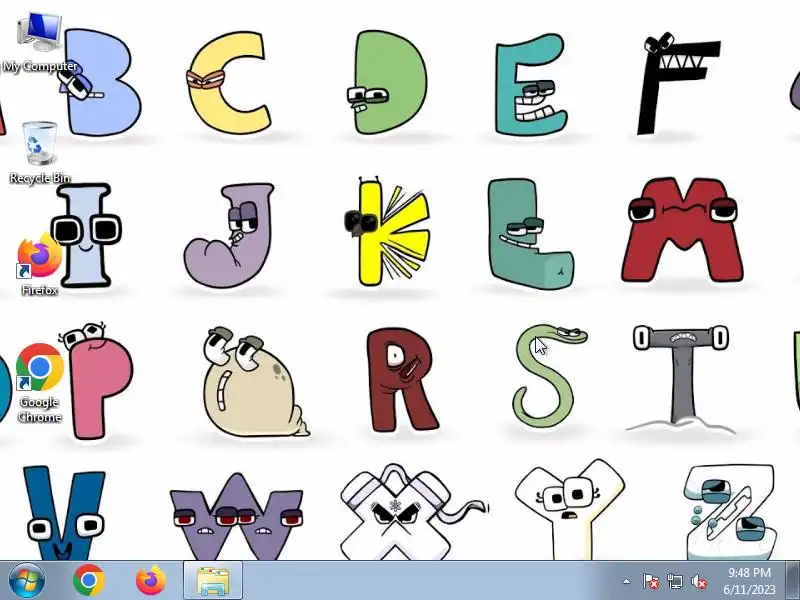Open the Windows Start menu orb
The width and height of the screenshot is (800, 600).
[x=26, y=581]
